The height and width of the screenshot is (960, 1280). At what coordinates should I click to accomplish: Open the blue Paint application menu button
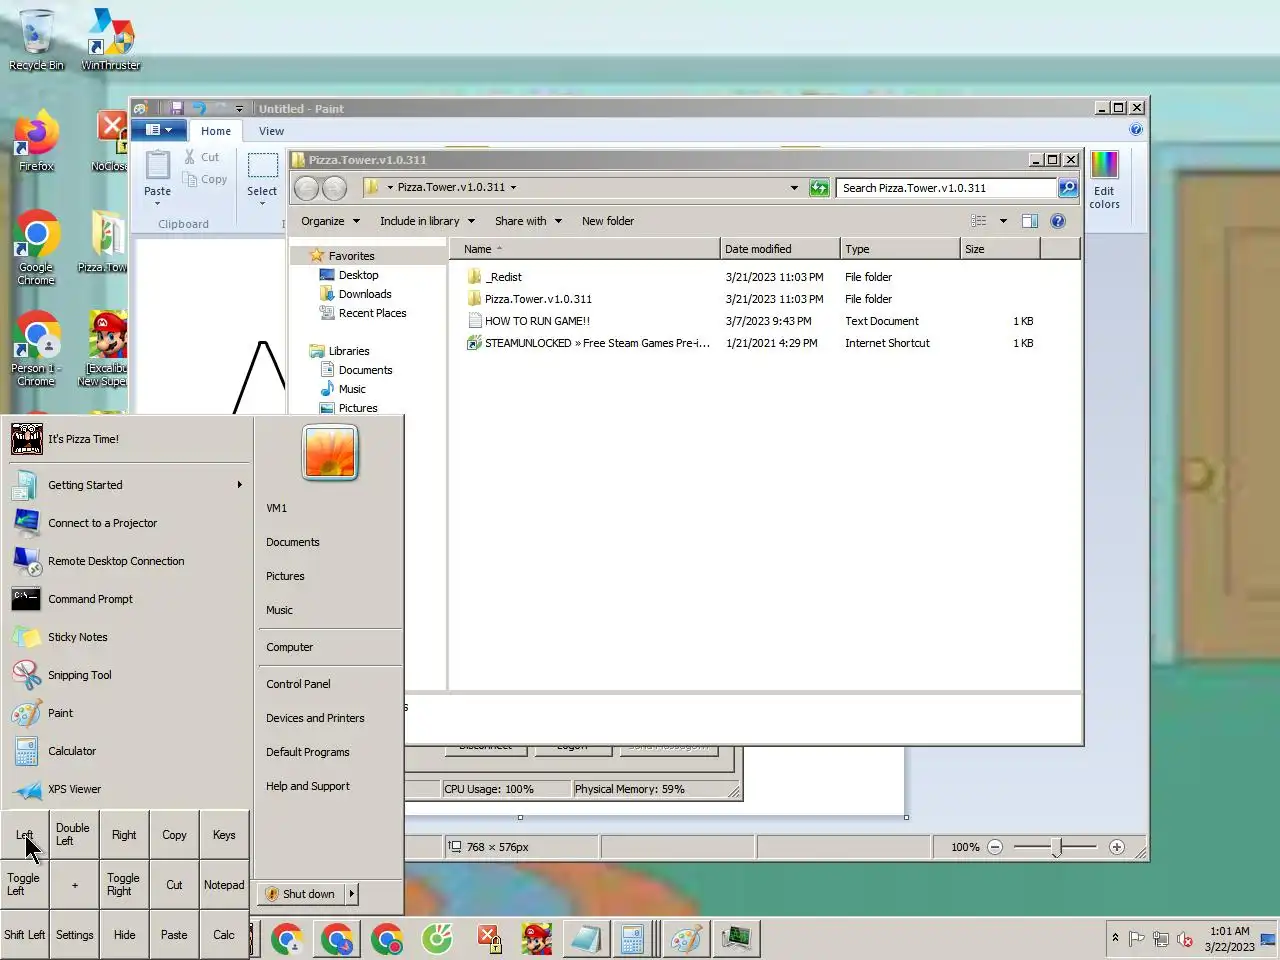coord(158,130)
